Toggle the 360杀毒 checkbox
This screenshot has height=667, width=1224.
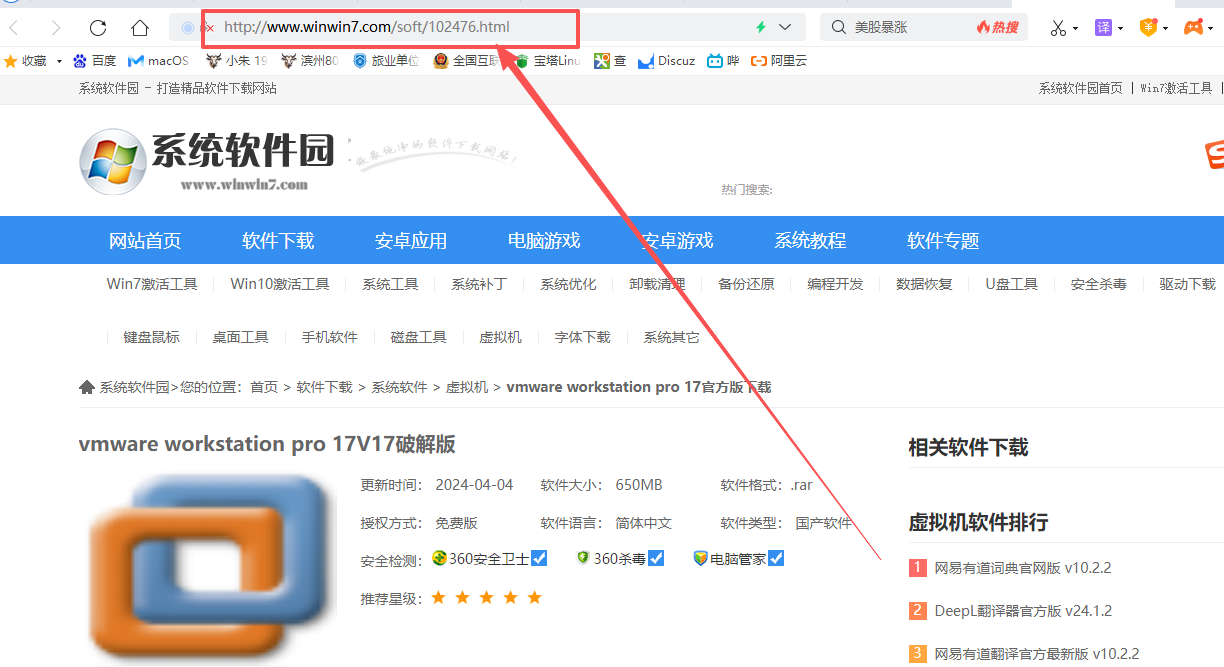coord(656,558)
